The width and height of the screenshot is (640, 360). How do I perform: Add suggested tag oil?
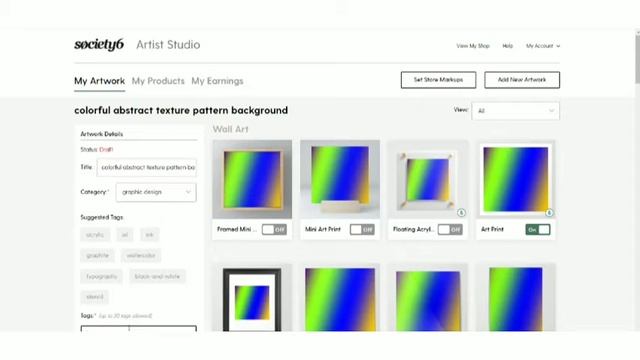[125, 235]
